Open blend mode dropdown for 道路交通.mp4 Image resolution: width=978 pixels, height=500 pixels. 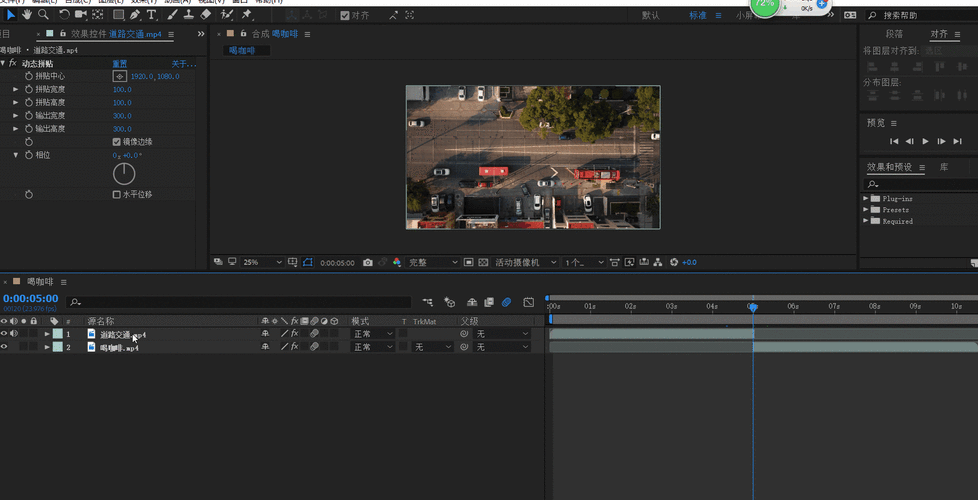[x=374, y=334]
